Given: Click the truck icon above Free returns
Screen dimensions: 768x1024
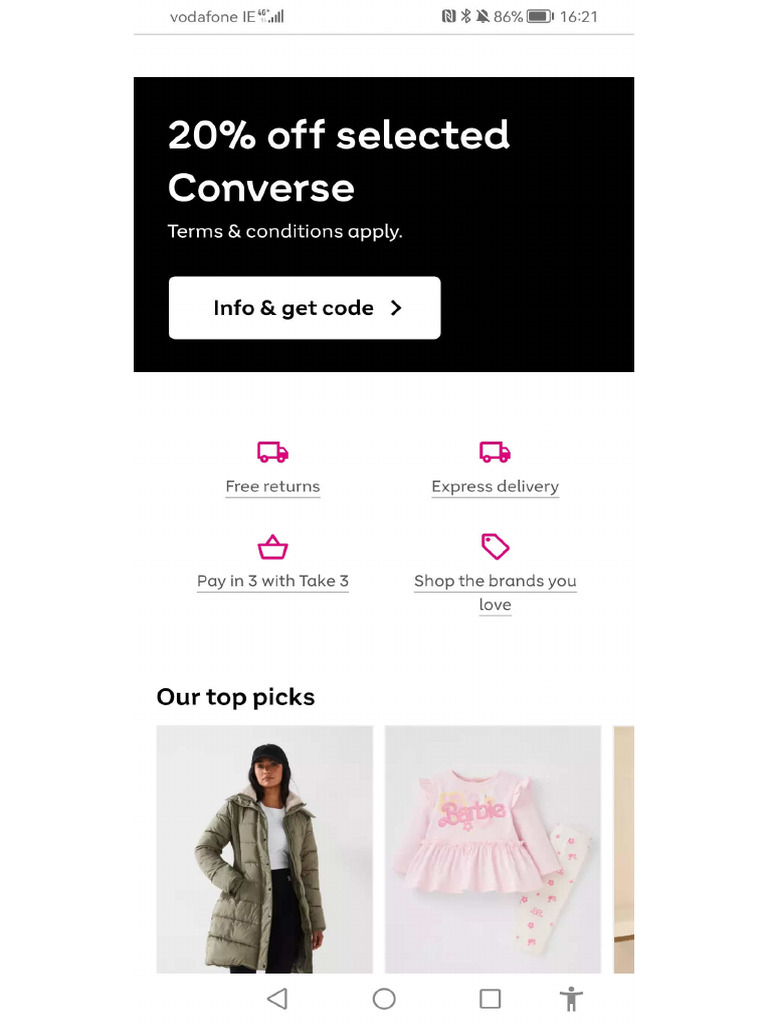Looking at the screenshot, I should pyautogui.click(x=272, y=452).
